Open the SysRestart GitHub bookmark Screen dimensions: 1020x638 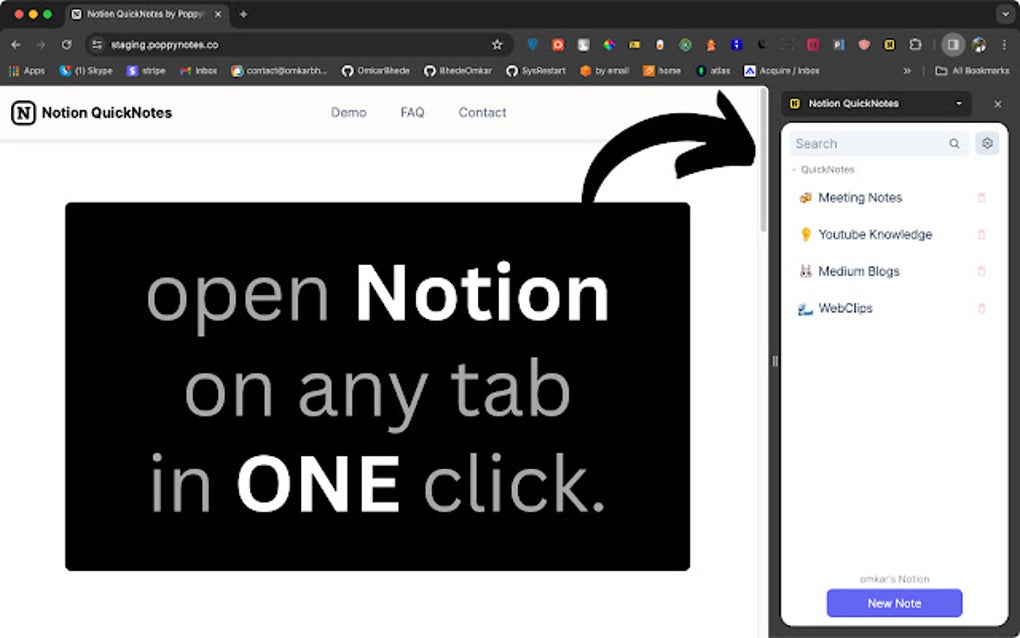[x=536, y=71]
